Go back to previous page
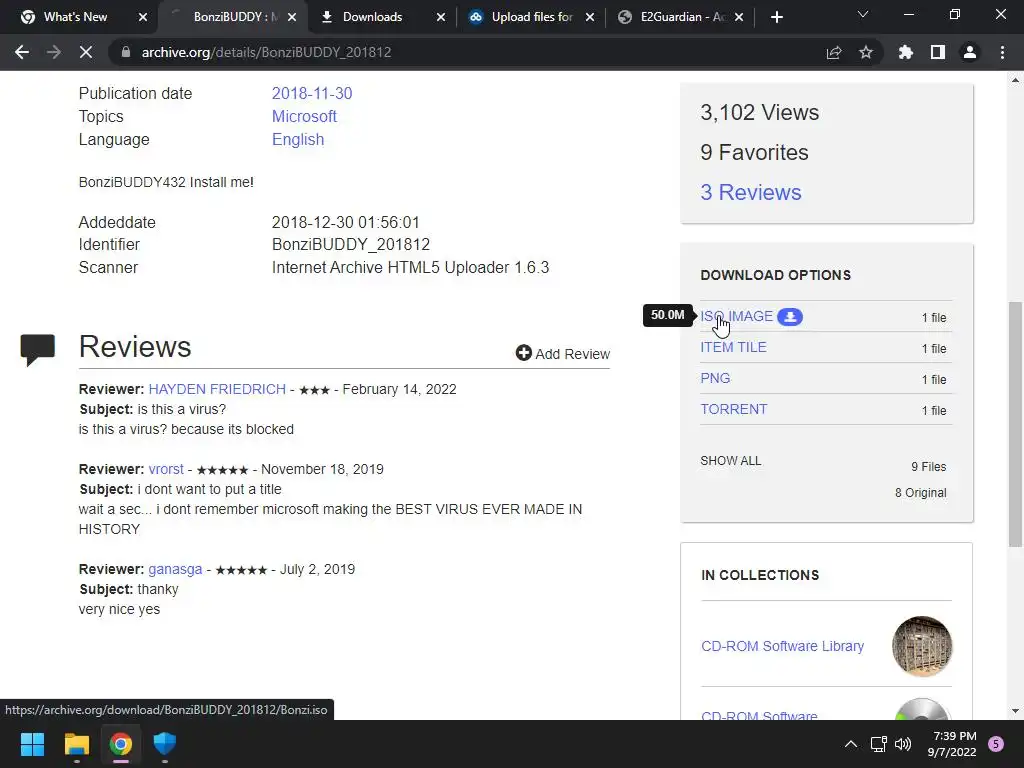The image size is (1024, 768). click(x=22, y=52)
